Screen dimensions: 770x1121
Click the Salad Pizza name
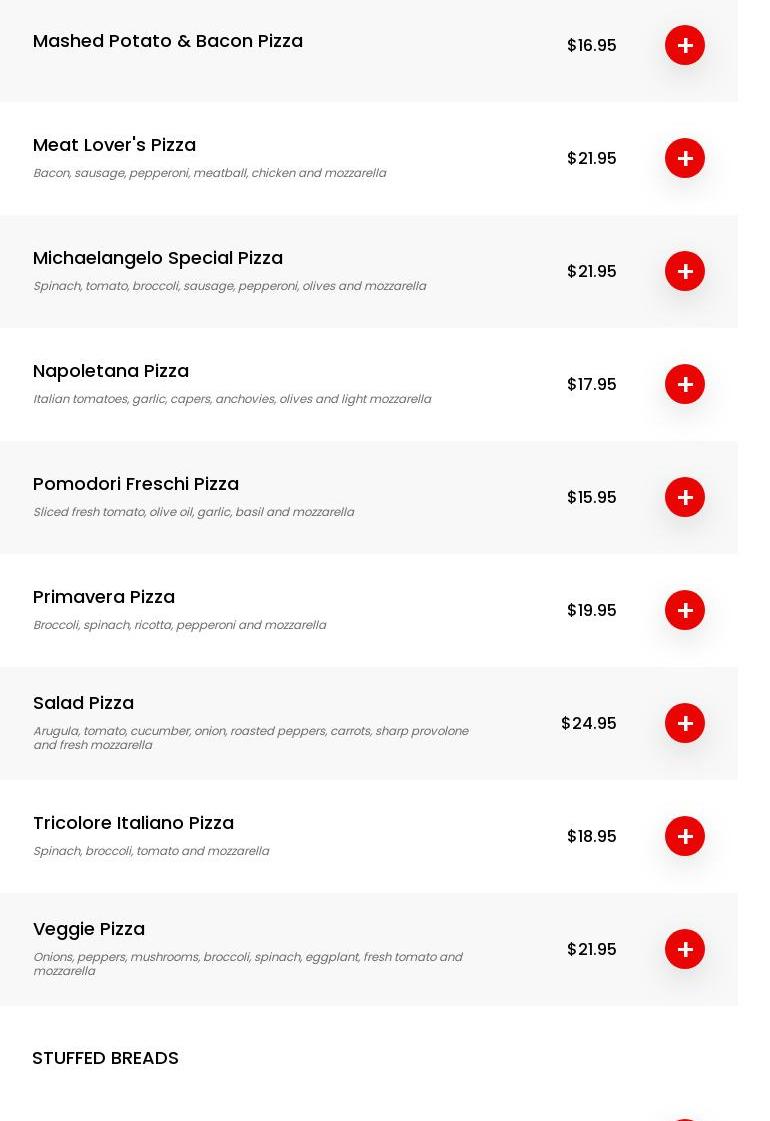pyautogui.click(x=83, y=703)
